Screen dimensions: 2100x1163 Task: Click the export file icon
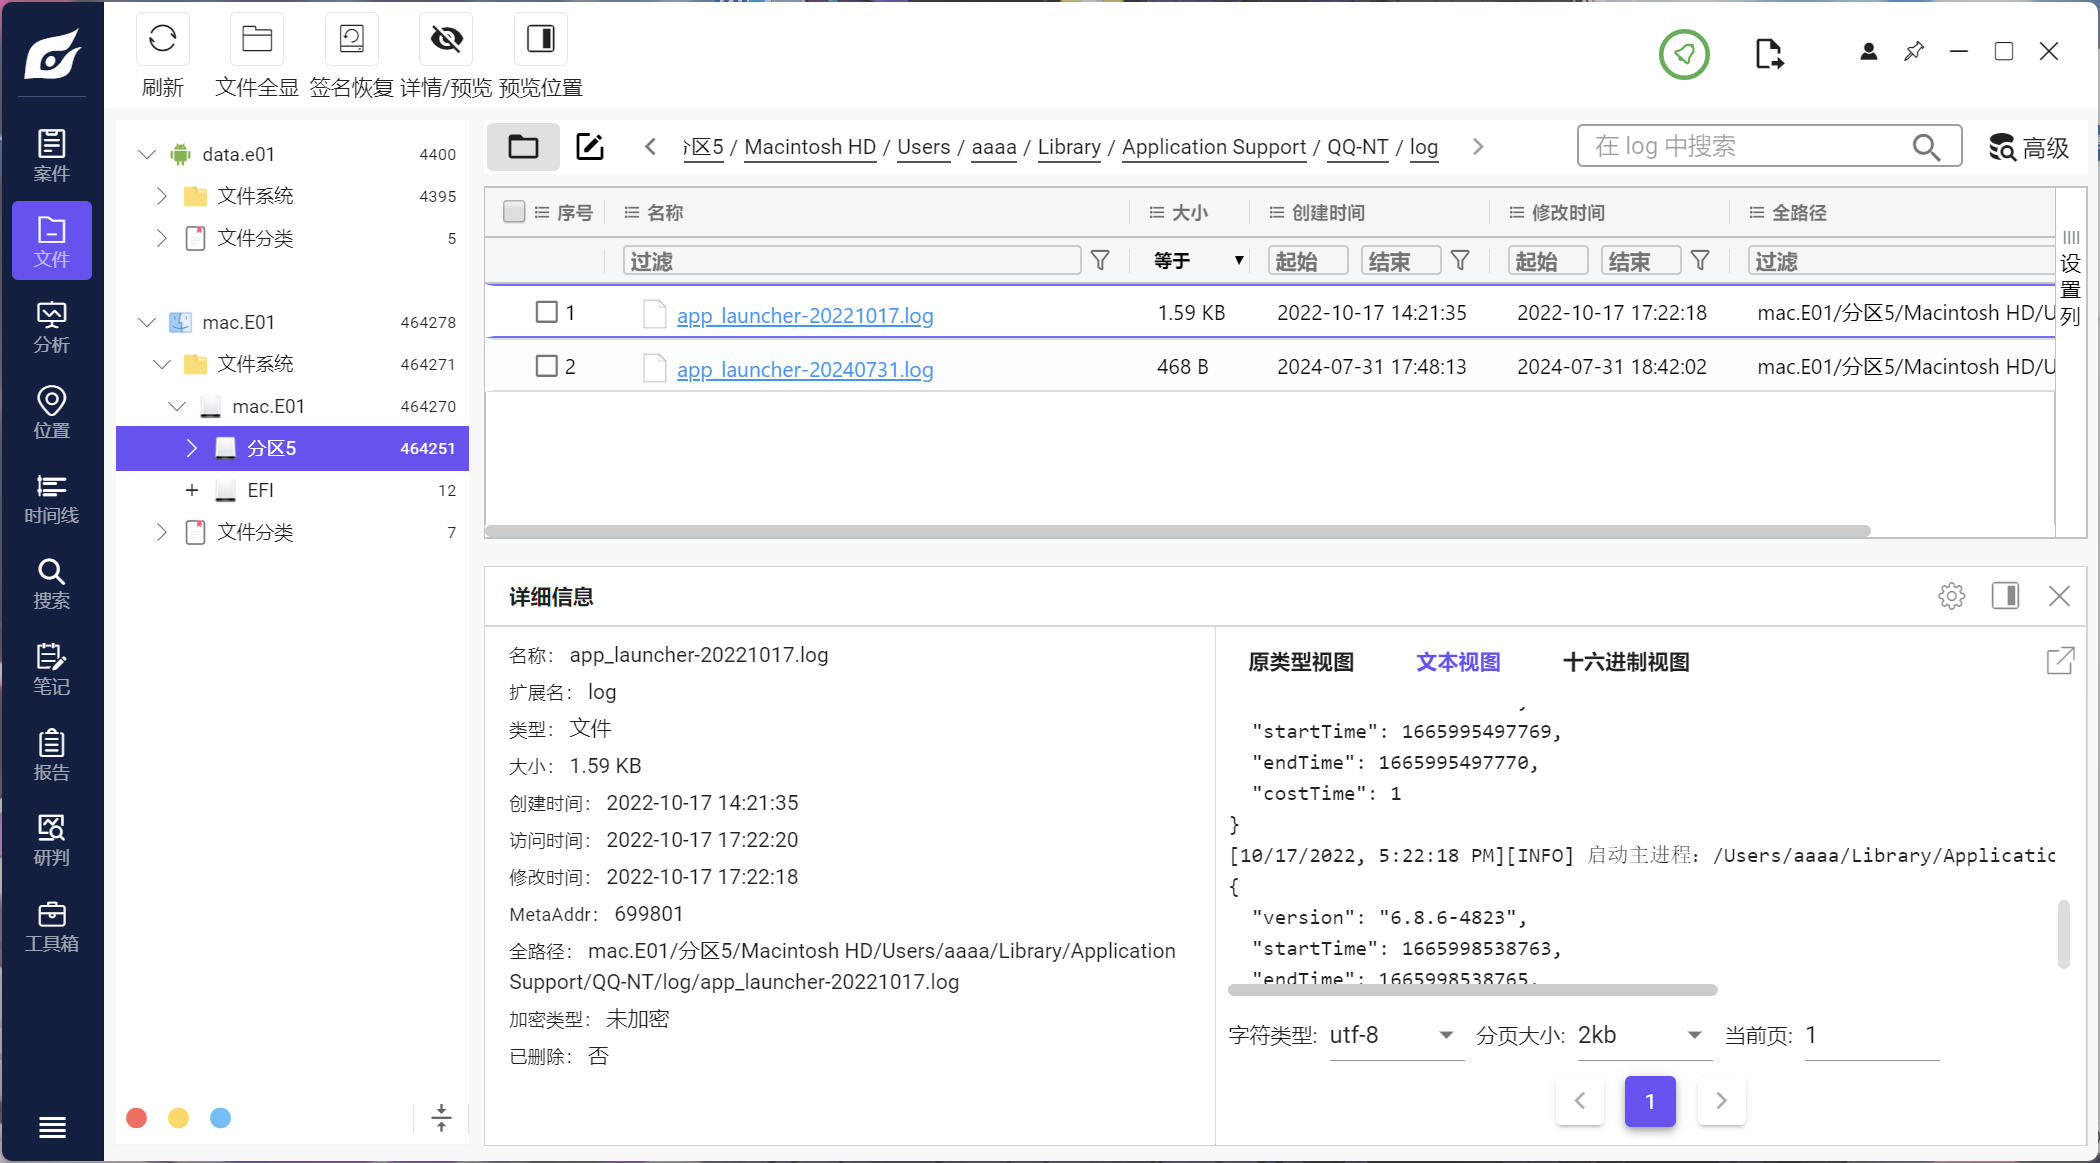click(1769, 53)
